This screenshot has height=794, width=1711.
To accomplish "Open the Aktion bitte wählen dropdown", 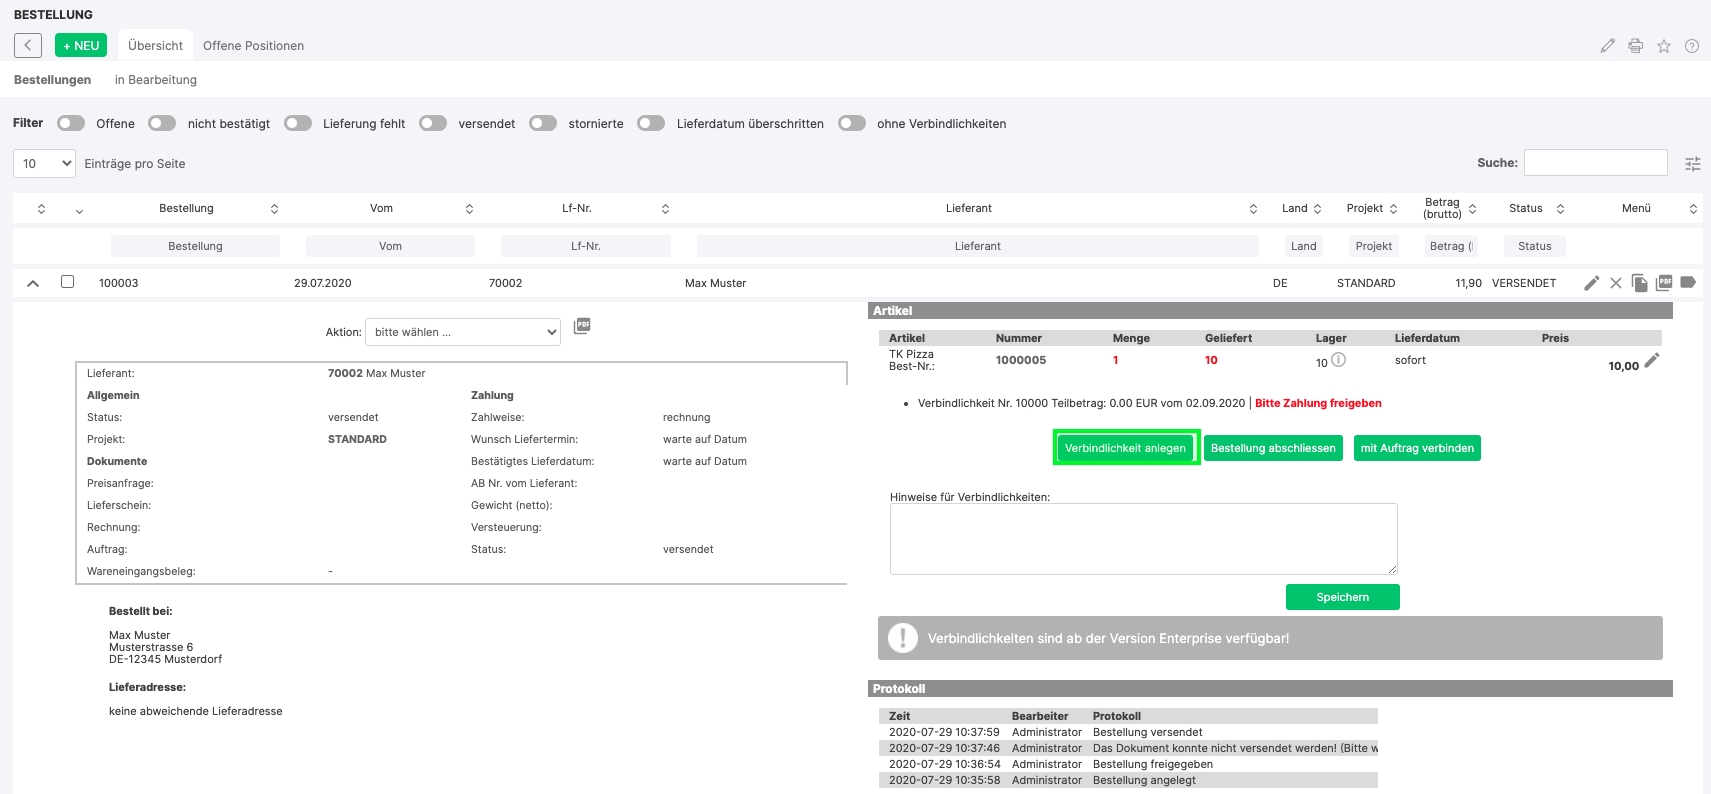I will 463,332.
